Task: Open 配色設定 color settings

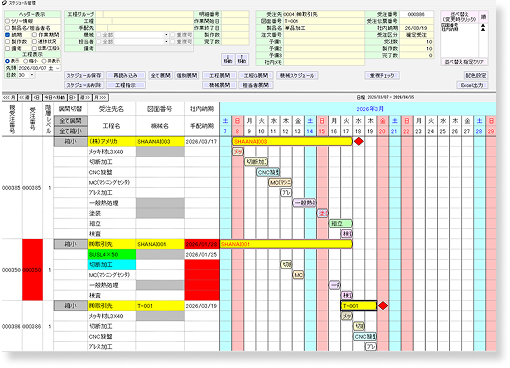Action: pos(476,76)
